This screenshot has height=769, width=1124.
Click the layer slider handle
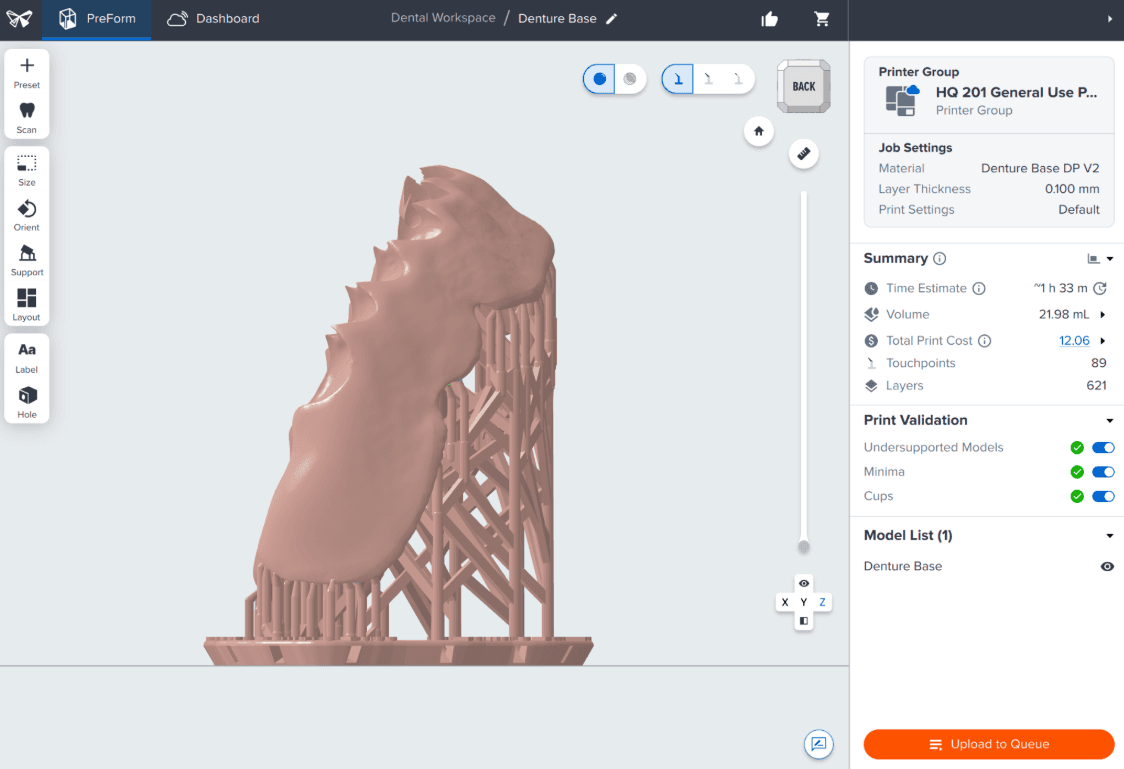[x=804, y=547]
